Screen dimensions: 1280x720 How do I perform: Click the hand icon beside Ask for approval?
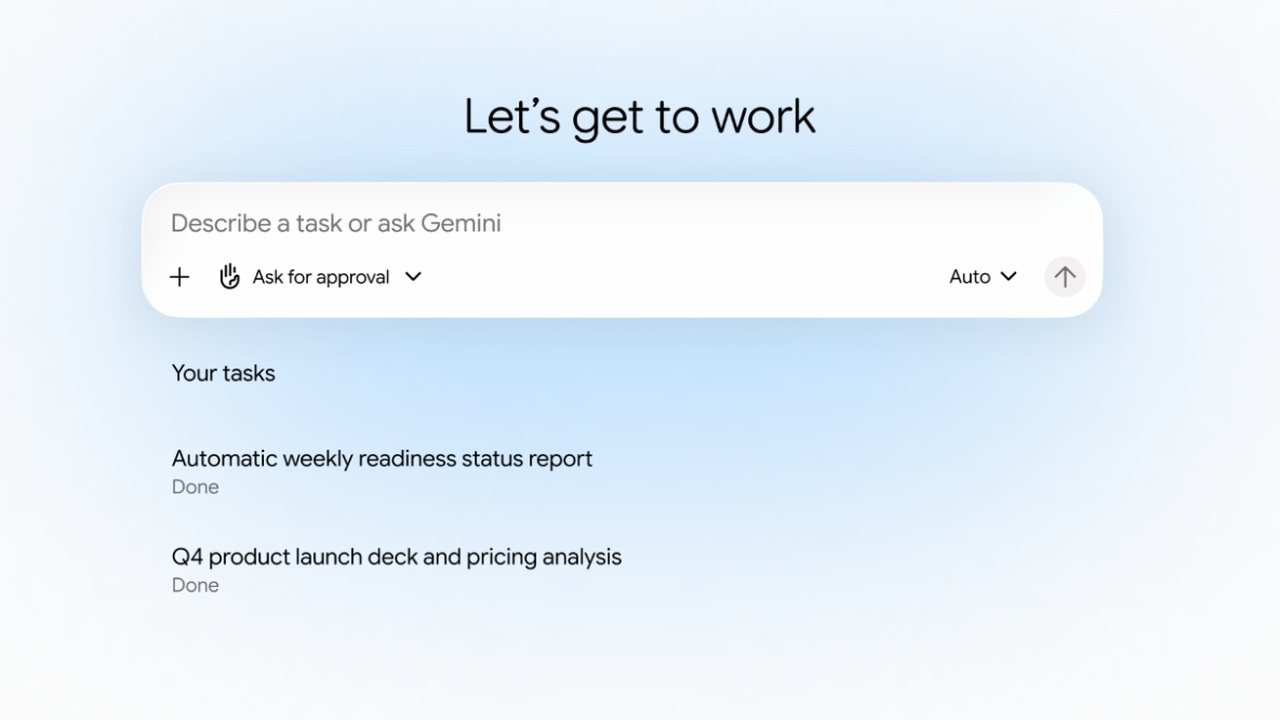tap(229, 277)
